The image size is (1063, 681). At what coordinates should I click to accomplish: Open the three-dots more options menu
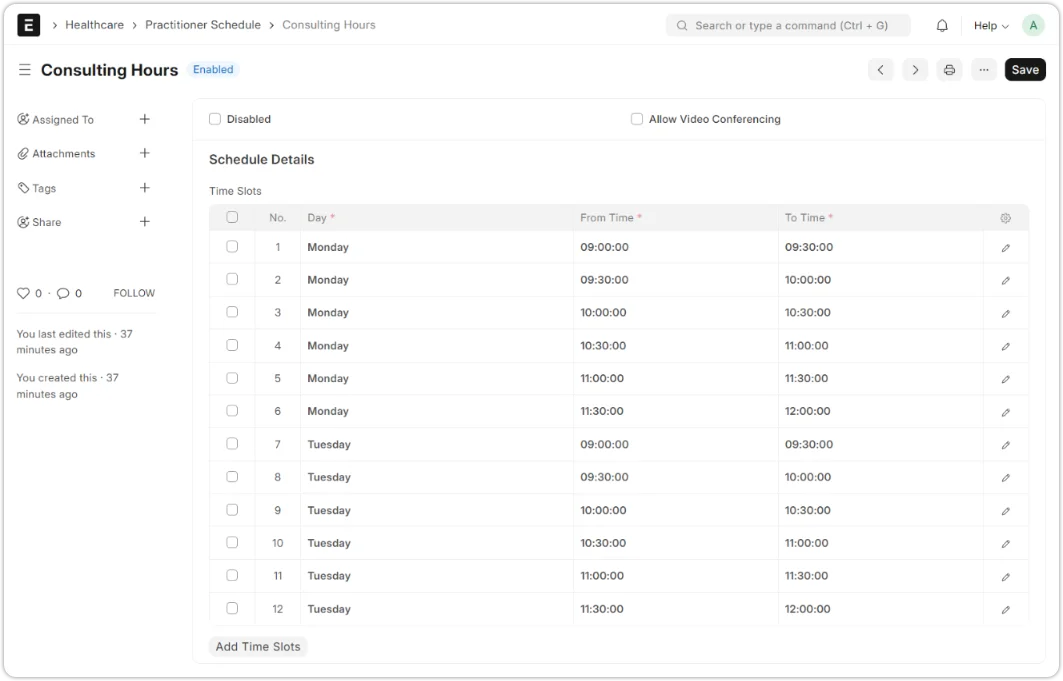click(984, 70)
